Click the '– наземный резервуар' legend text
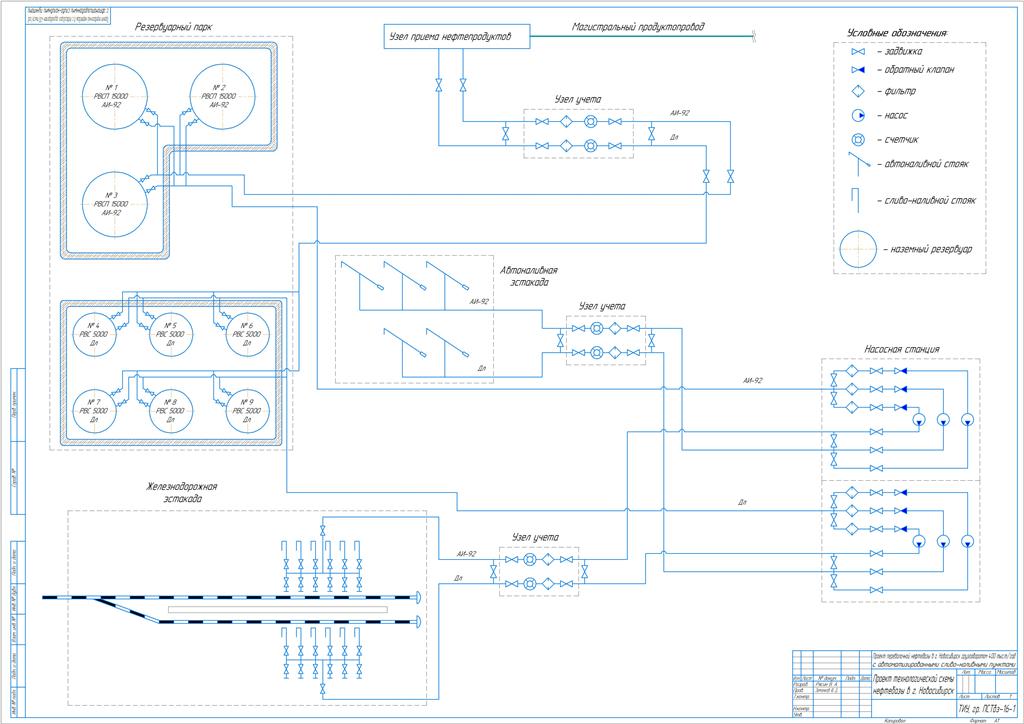Screen dimensions: 1024x724 pyautogui.click(x=927, y=249)
